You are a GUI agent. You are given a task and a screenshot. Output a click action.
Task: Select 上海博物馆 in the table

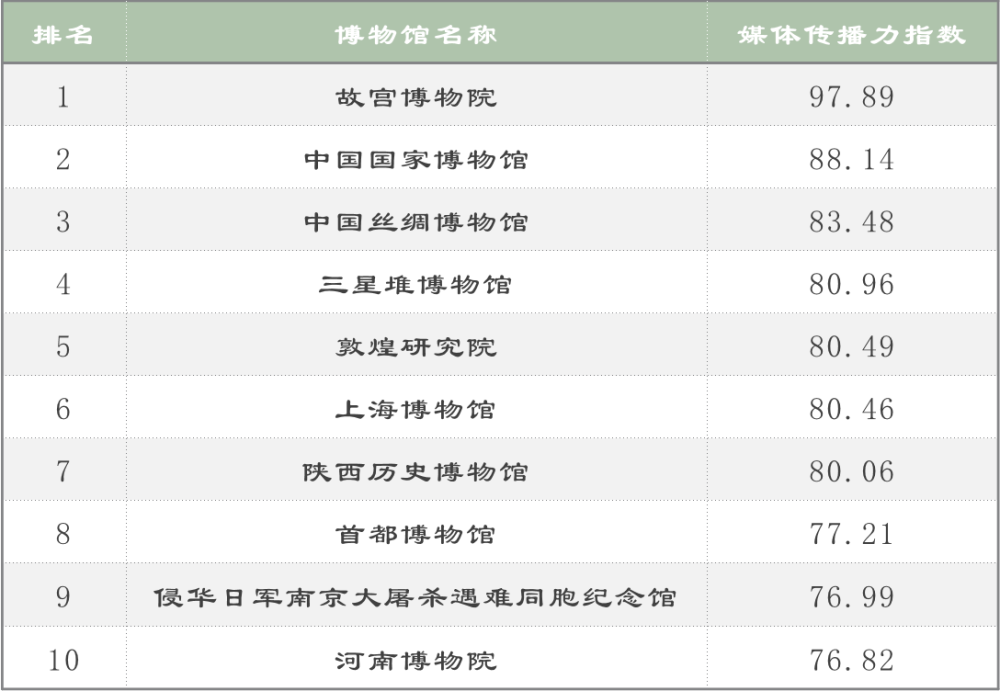tap(416, 410)
